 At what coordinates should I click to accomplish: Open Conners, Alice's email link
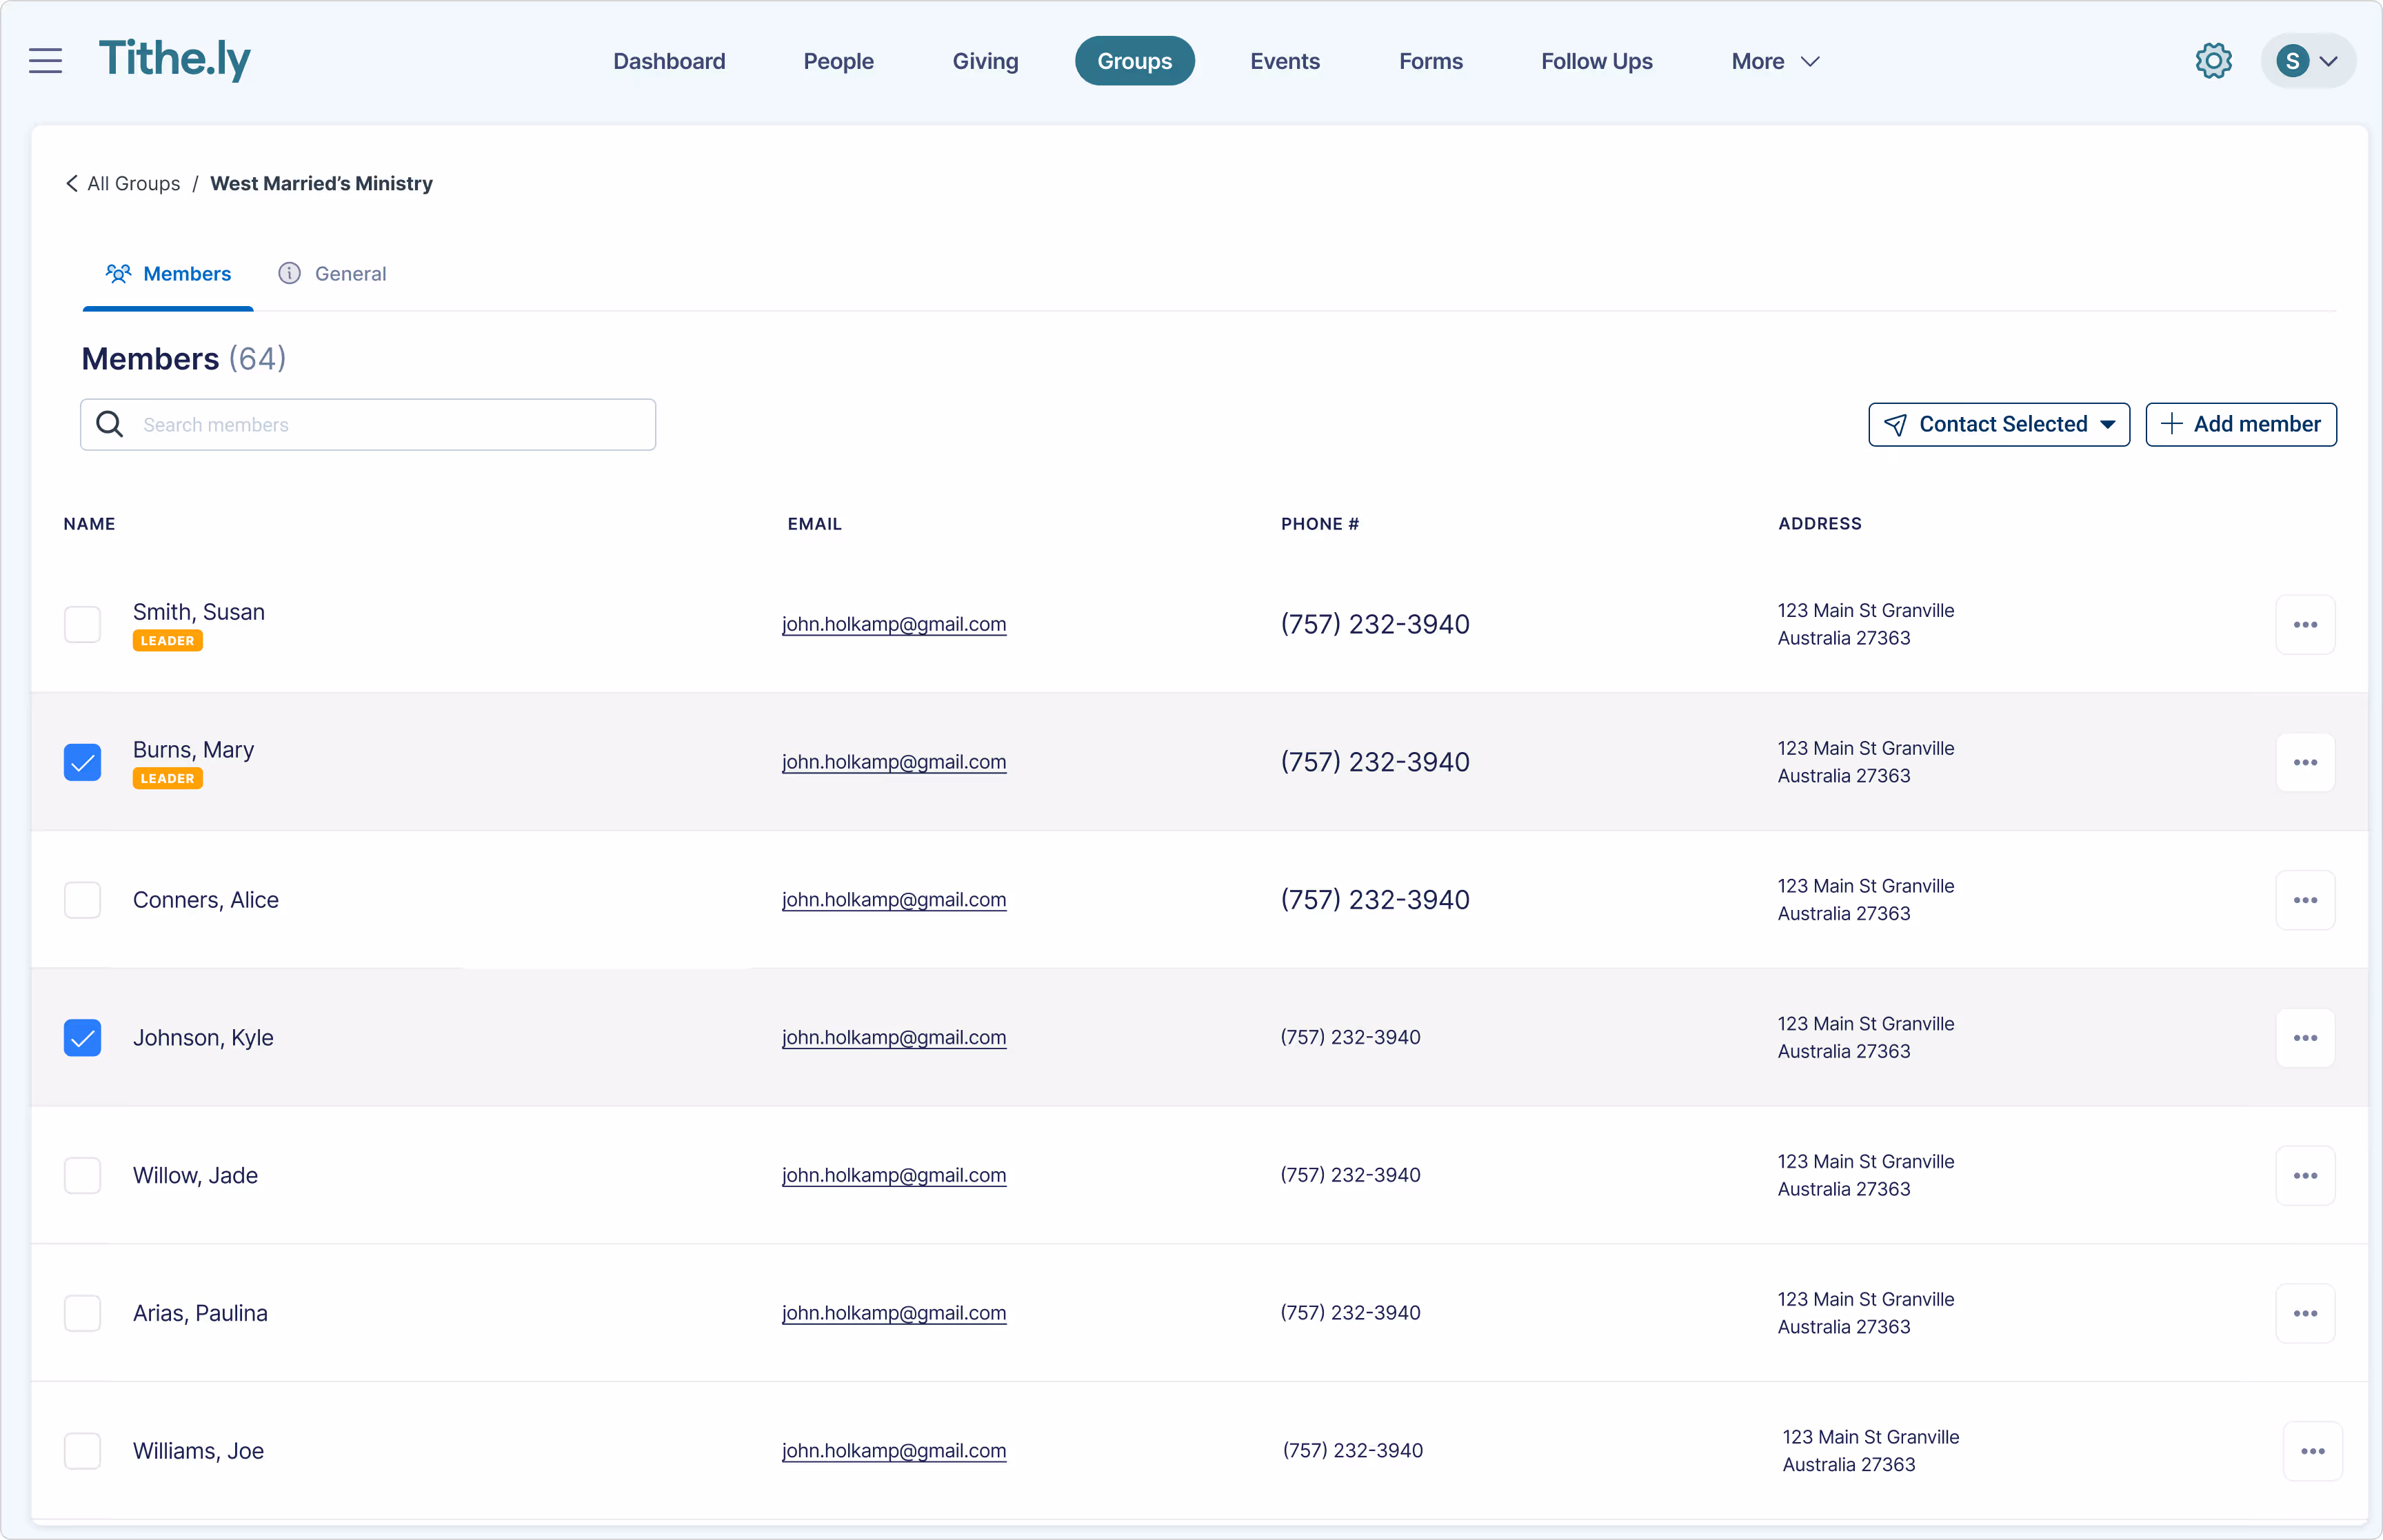(894, 899)
